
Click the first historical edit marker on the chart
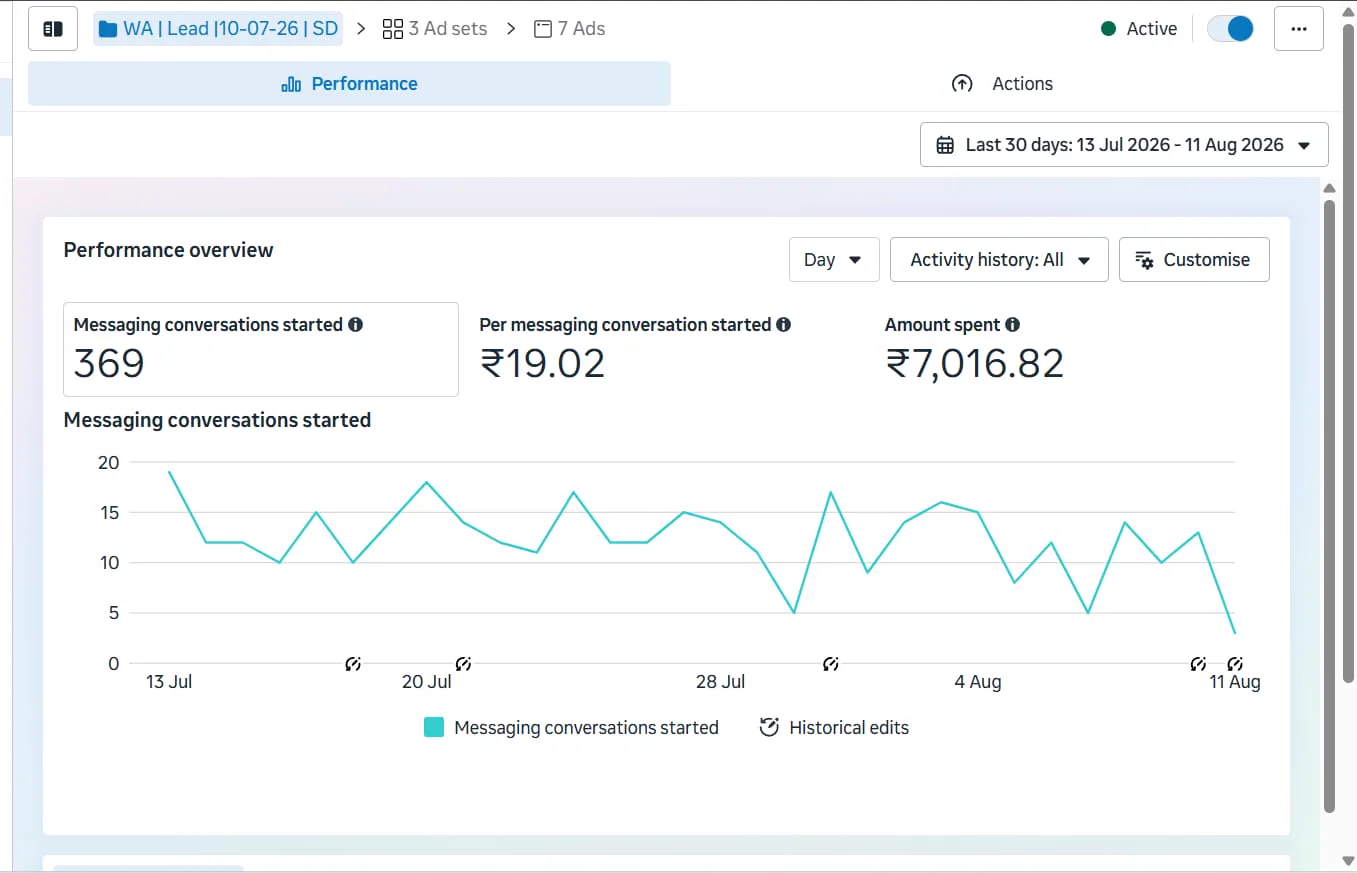pos(353,664)
